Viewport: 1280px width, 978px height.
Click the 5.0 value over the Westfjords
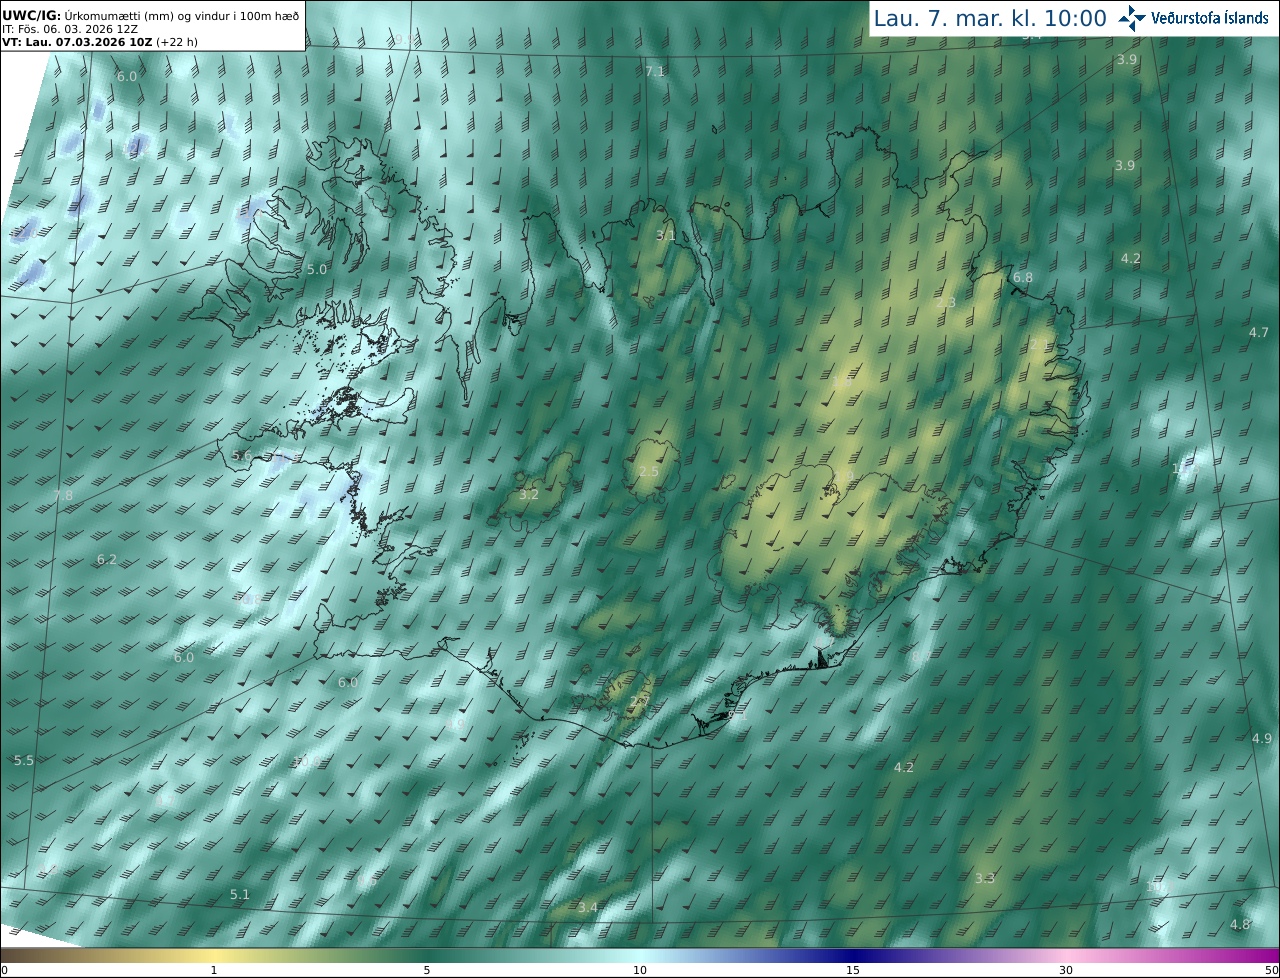[x=317, y=270]
